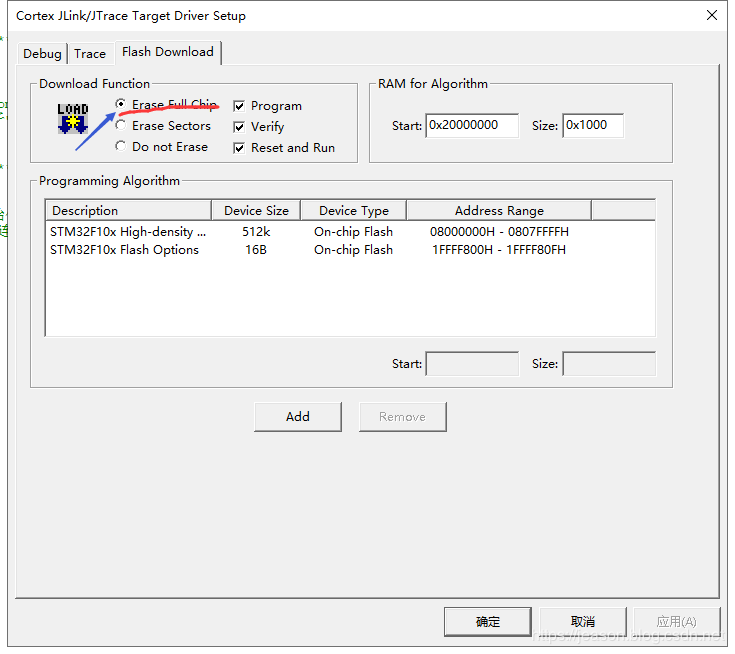Toggle the Program checkbox
This screenshot has height=654, width=735.
[x=239, y=106]
